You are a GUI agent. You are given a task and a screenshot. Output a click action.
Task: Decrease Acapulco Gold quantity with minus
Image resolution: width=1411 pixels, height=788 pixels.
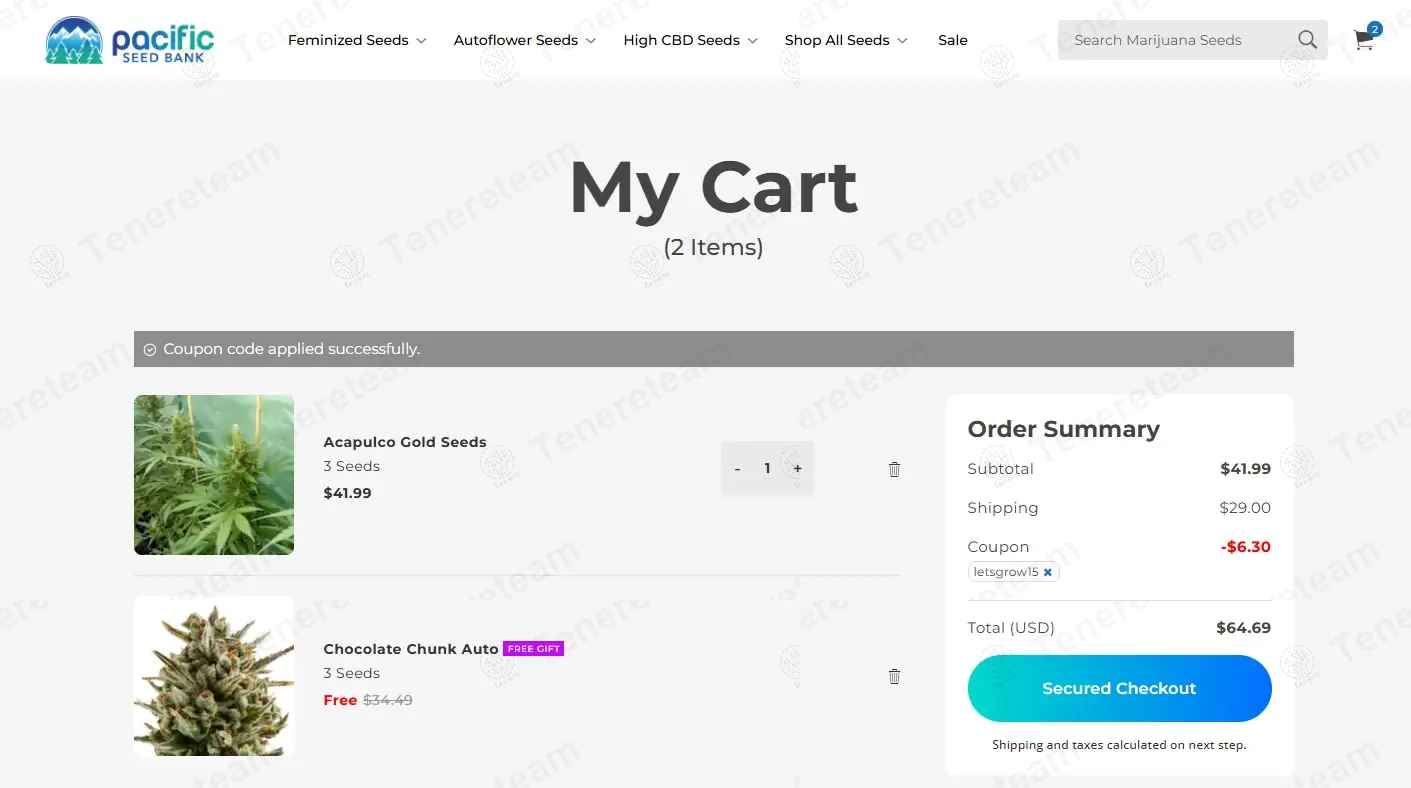click(x=737, y=469)
